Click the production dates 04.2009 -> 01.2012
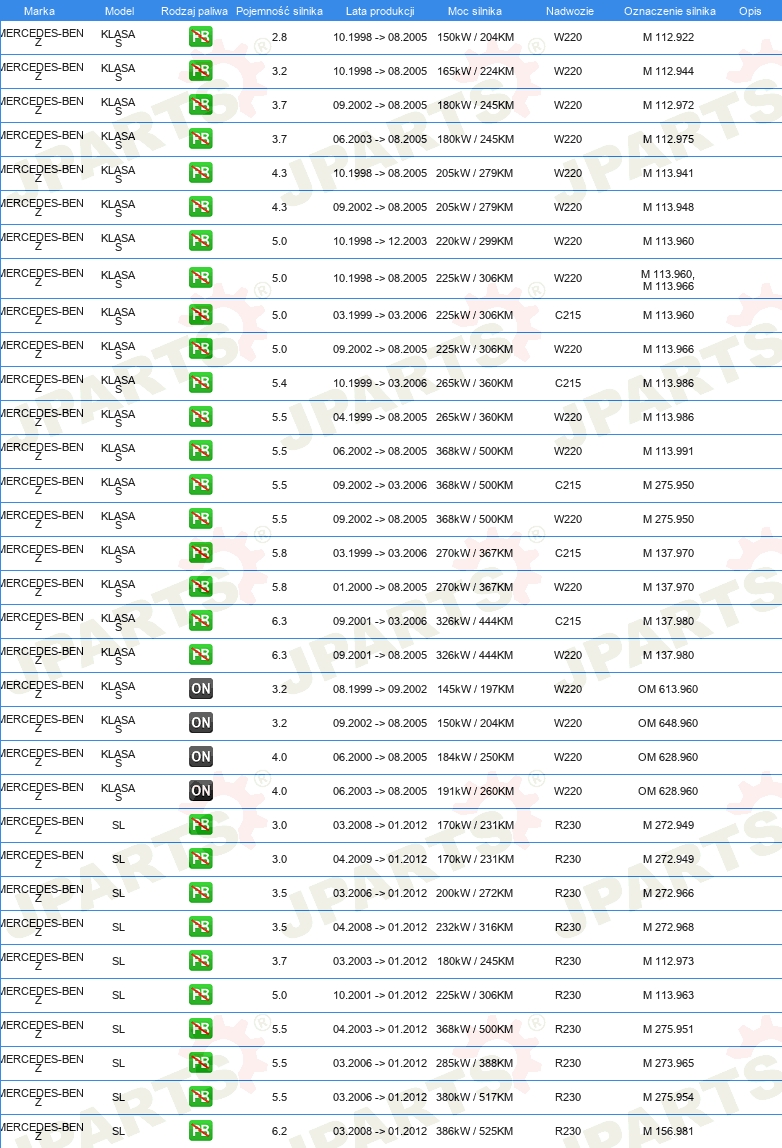The image size is (782, 1148). tap(380, 859)
